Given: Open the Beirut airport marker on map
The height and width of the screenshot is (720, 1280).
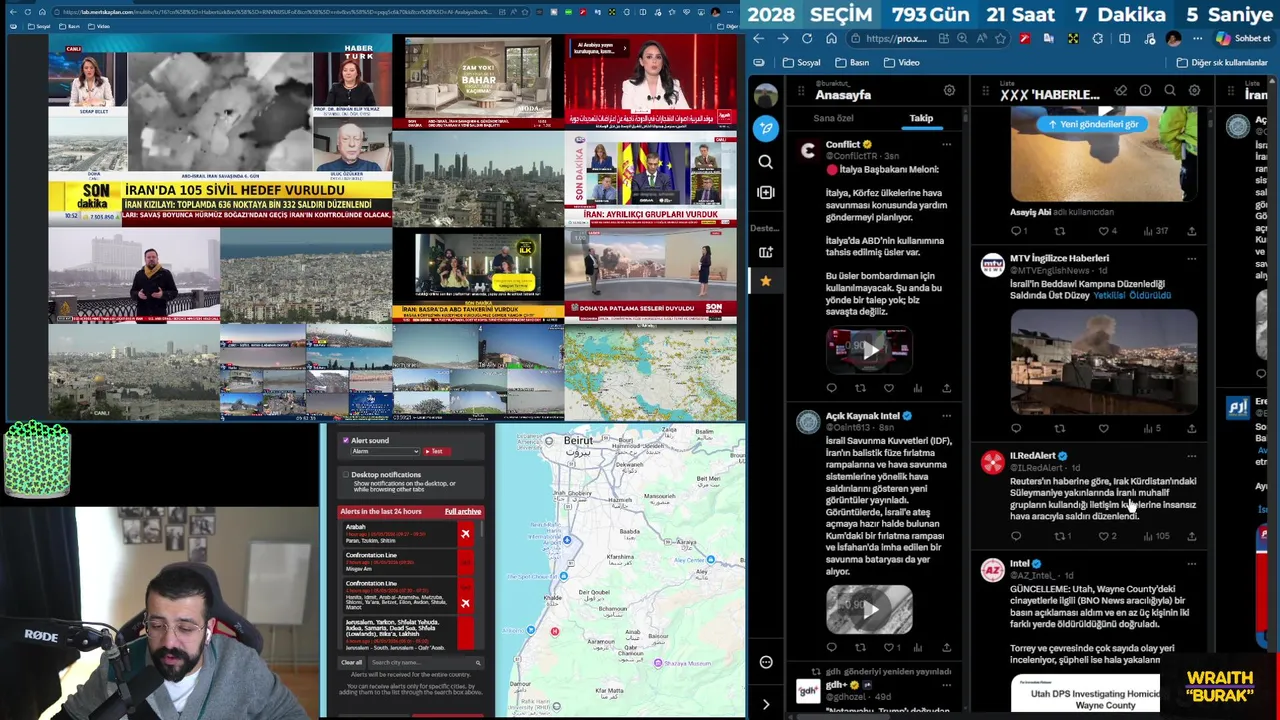Looking at the screenshot, I should coord(566,540).
